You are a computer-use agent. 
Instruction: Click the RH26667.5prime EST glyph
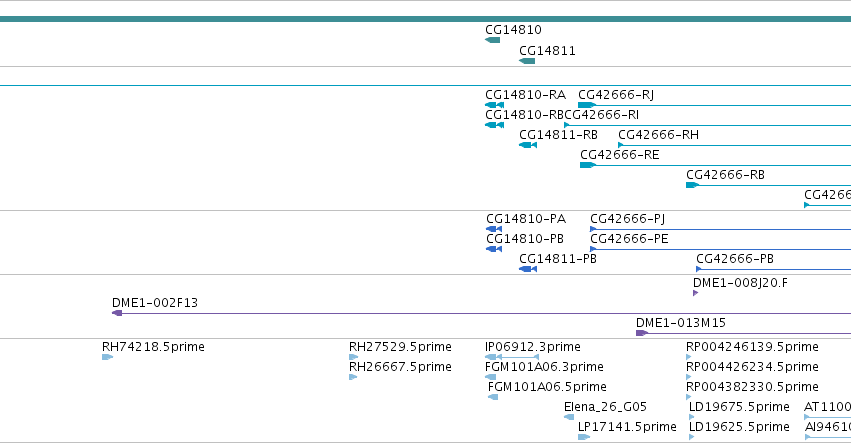pos(353,377)
